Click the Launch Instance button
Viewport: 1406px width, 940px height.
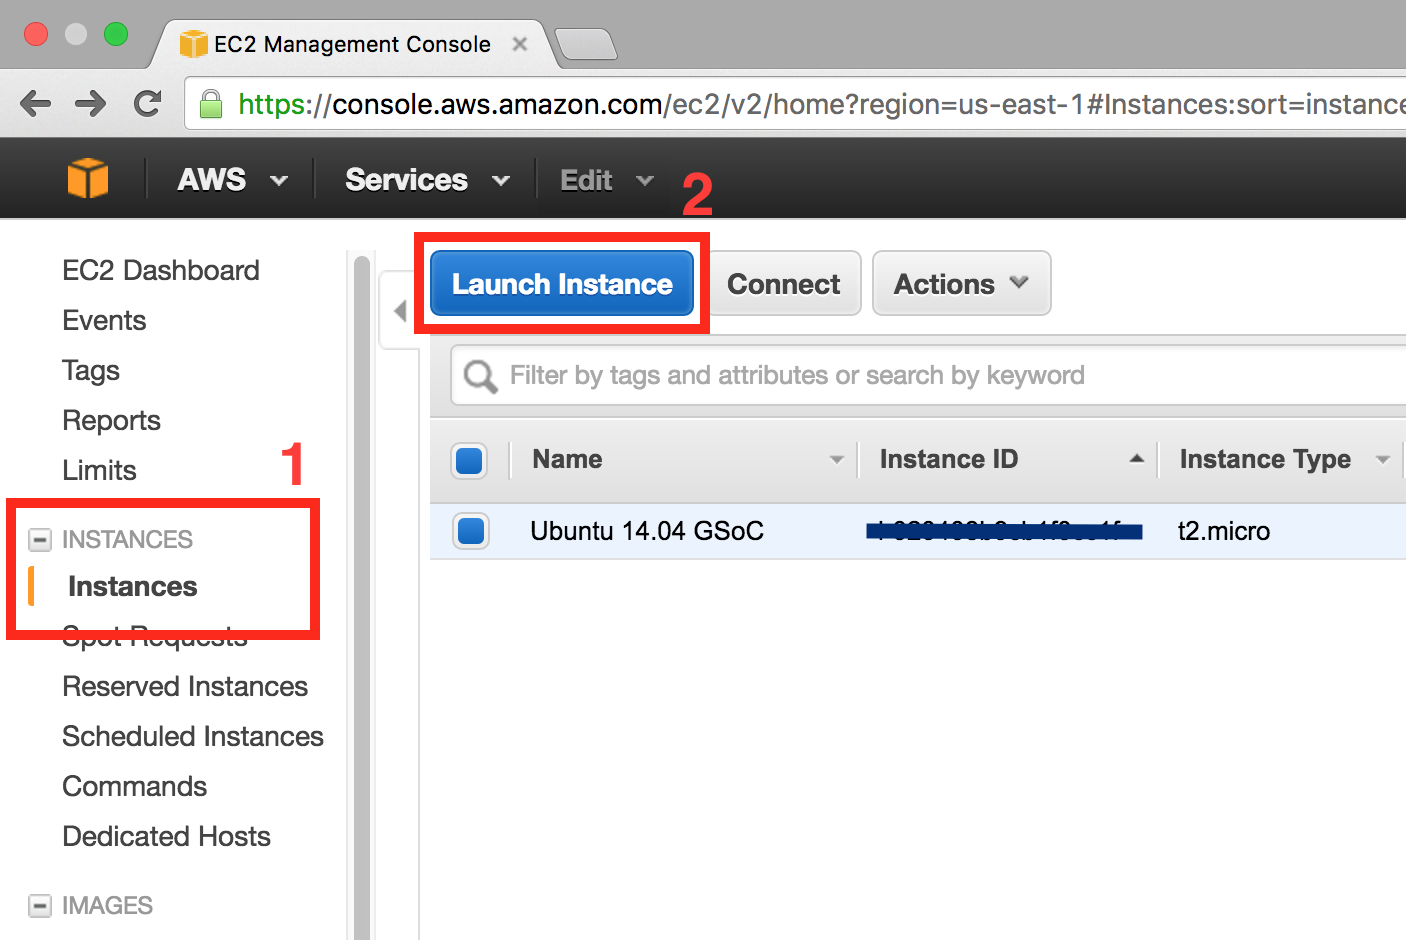click(562, 284)
